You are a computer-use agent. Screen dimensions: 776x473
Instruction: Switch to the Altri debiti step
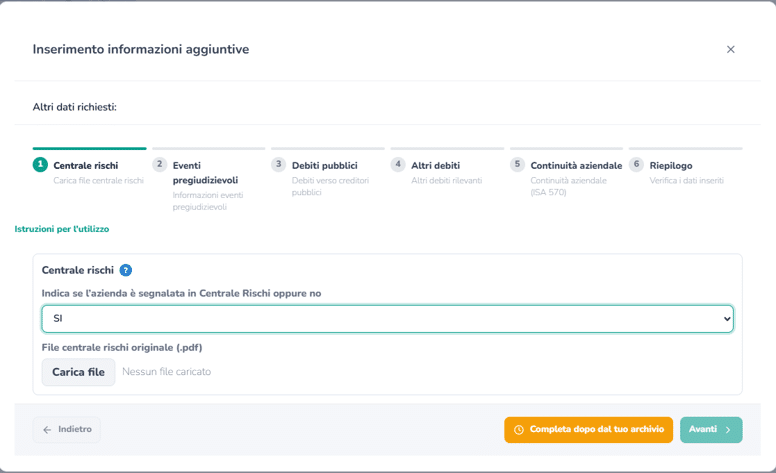436,166
